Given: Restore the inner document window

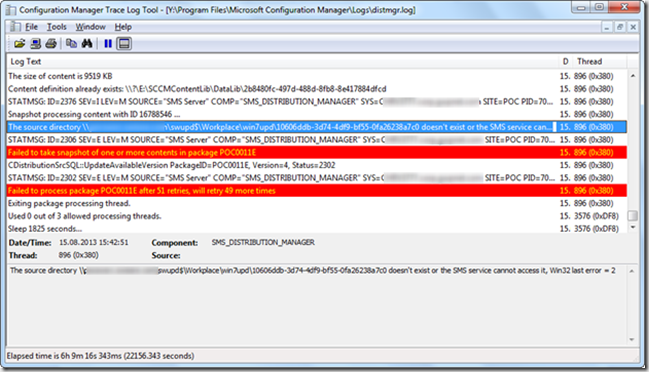Looking at the screenshot, I should (620, 27).
